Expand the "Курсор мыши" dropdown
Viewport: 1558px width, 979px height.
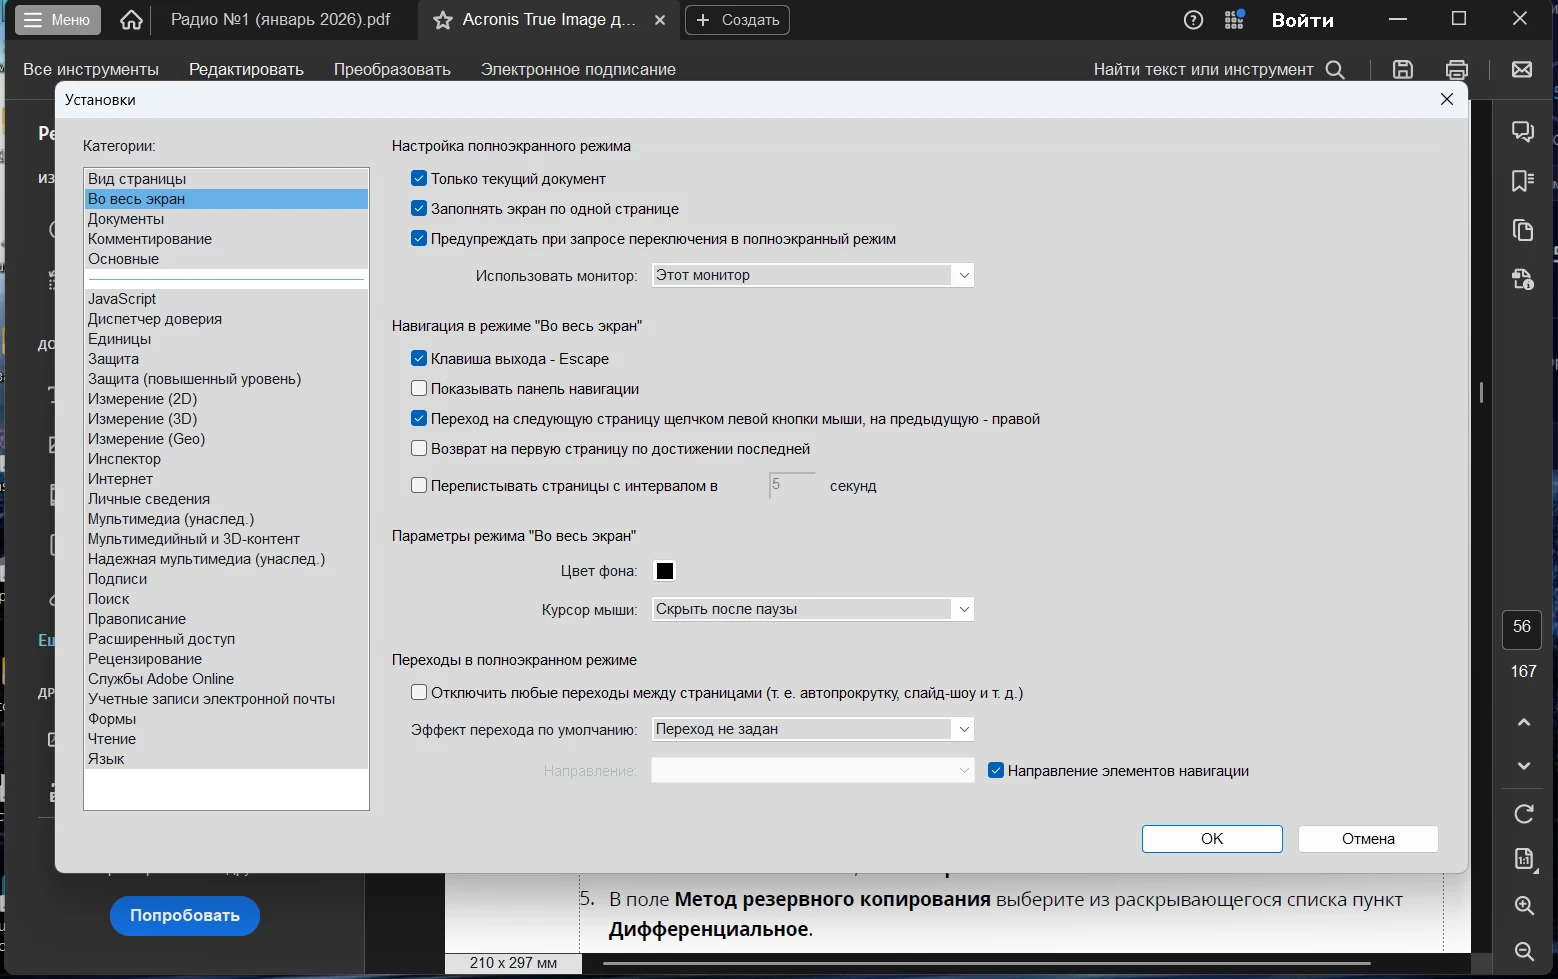[x=812, y=609]
